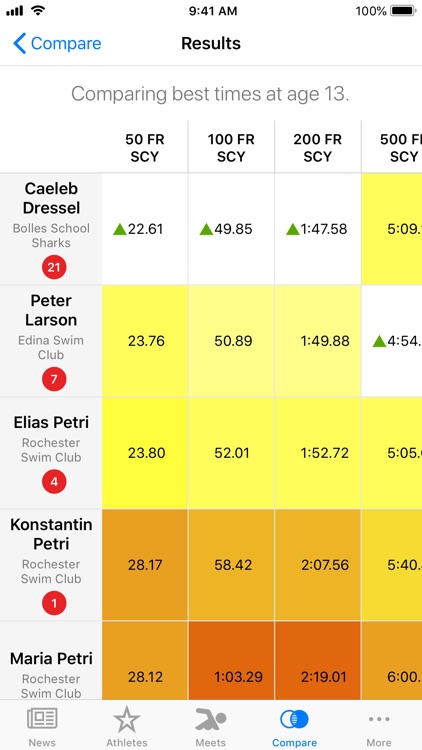Image resolution: width=422 pixels, height=750 pixels.
Task: Tap the yellow 23.80 time cell
Action: pyautogui.click(x=145, y=452)
